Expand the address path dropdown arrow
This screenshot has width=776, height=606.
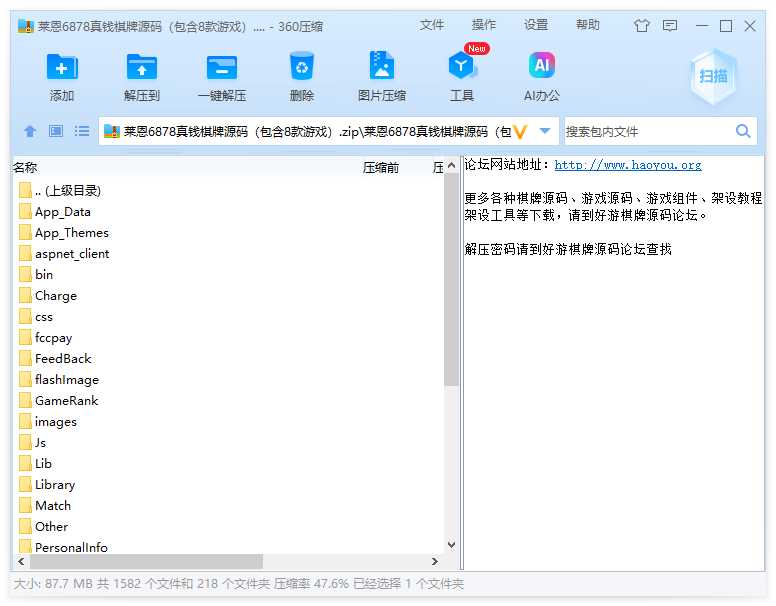tap(545, 131)
